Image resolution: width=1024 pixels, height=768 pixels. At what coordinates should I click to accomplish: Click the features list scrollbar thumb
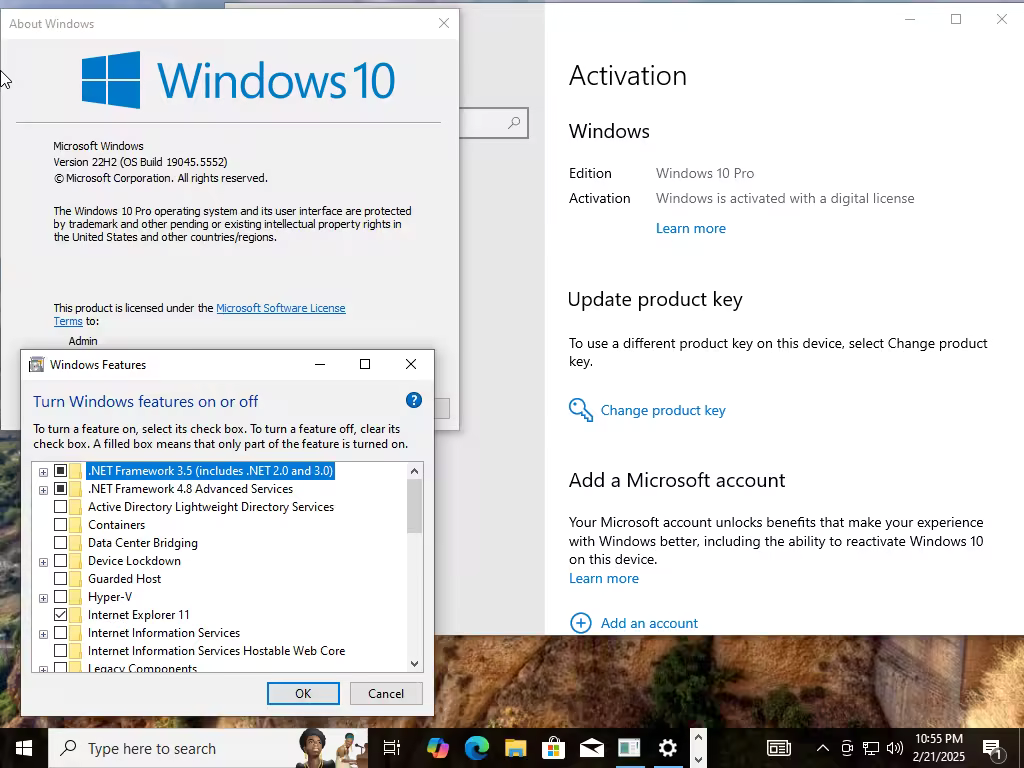tap(414, 506)
